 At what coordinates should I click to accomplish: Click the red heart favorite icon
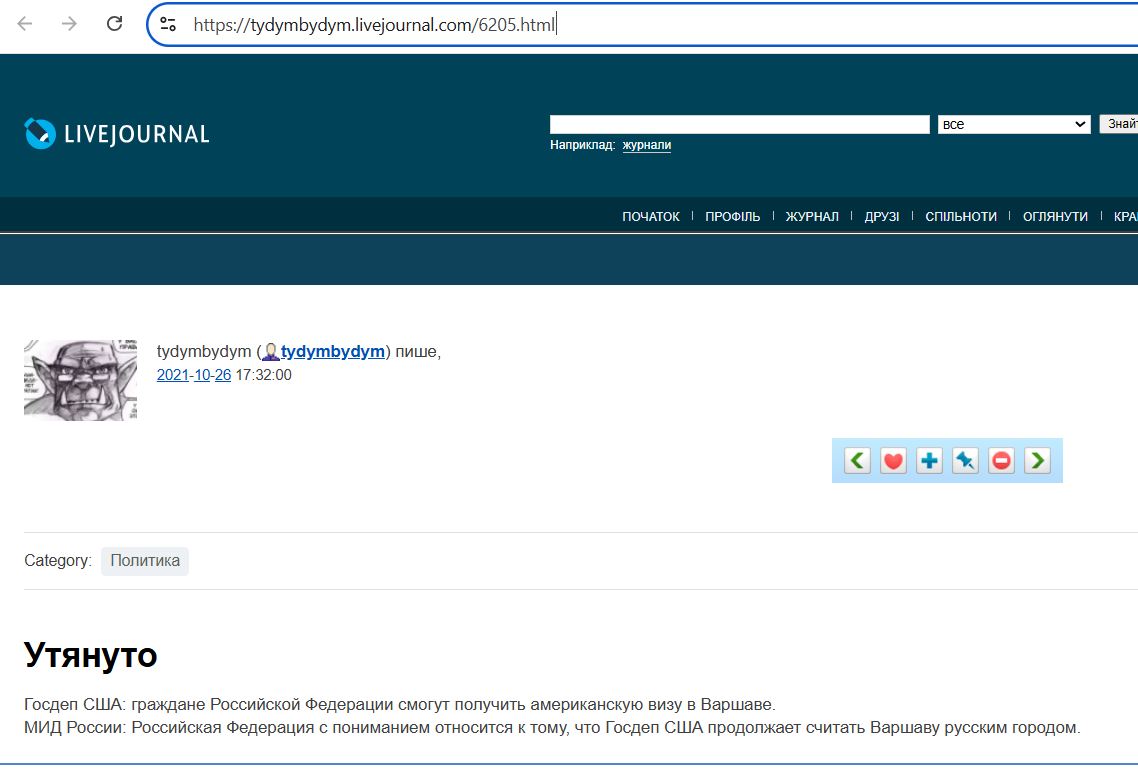[893, 461]
